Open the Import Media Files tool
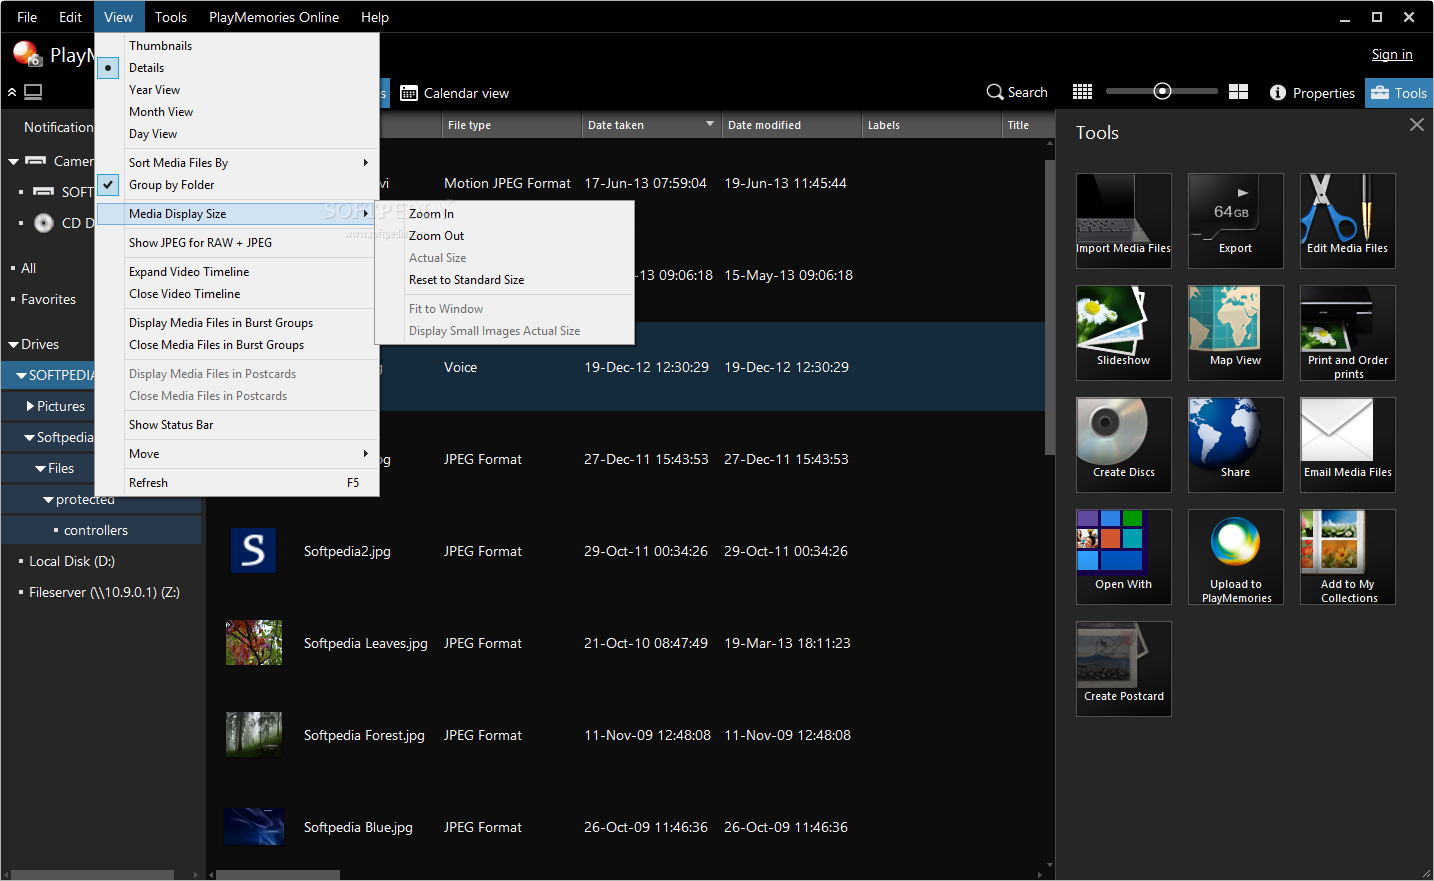Image resolution: width=1434 pixels, height=881 pixels. coord(1124,221)
